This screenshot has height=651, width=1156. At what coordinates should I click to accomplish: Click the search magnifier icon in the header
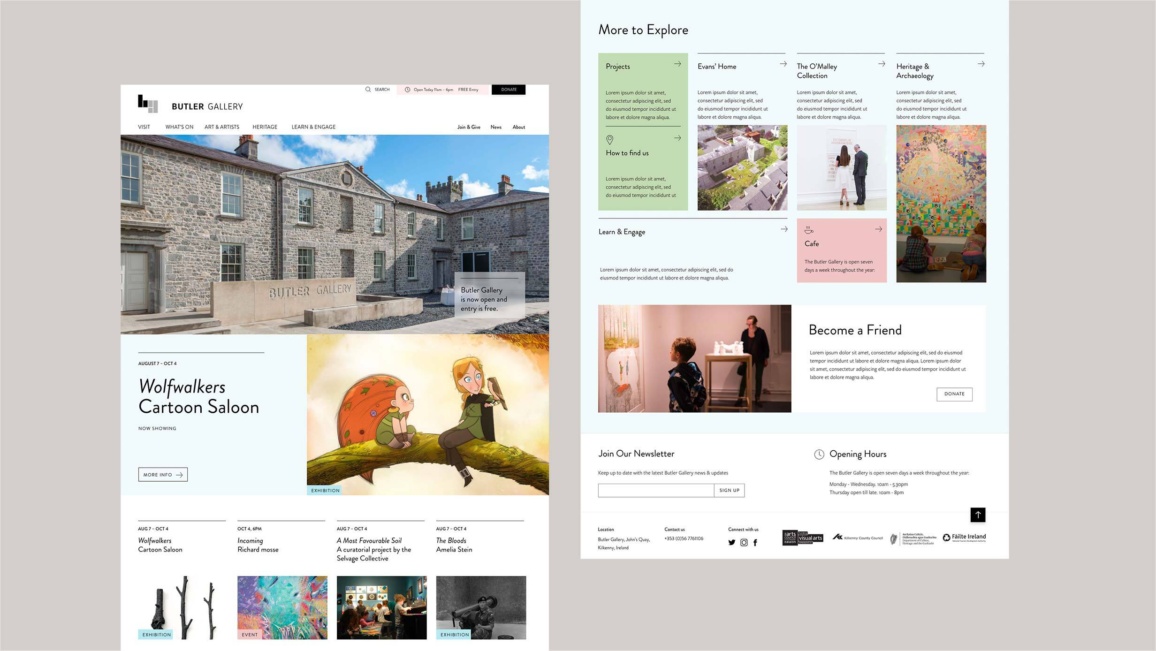[367, 89]
